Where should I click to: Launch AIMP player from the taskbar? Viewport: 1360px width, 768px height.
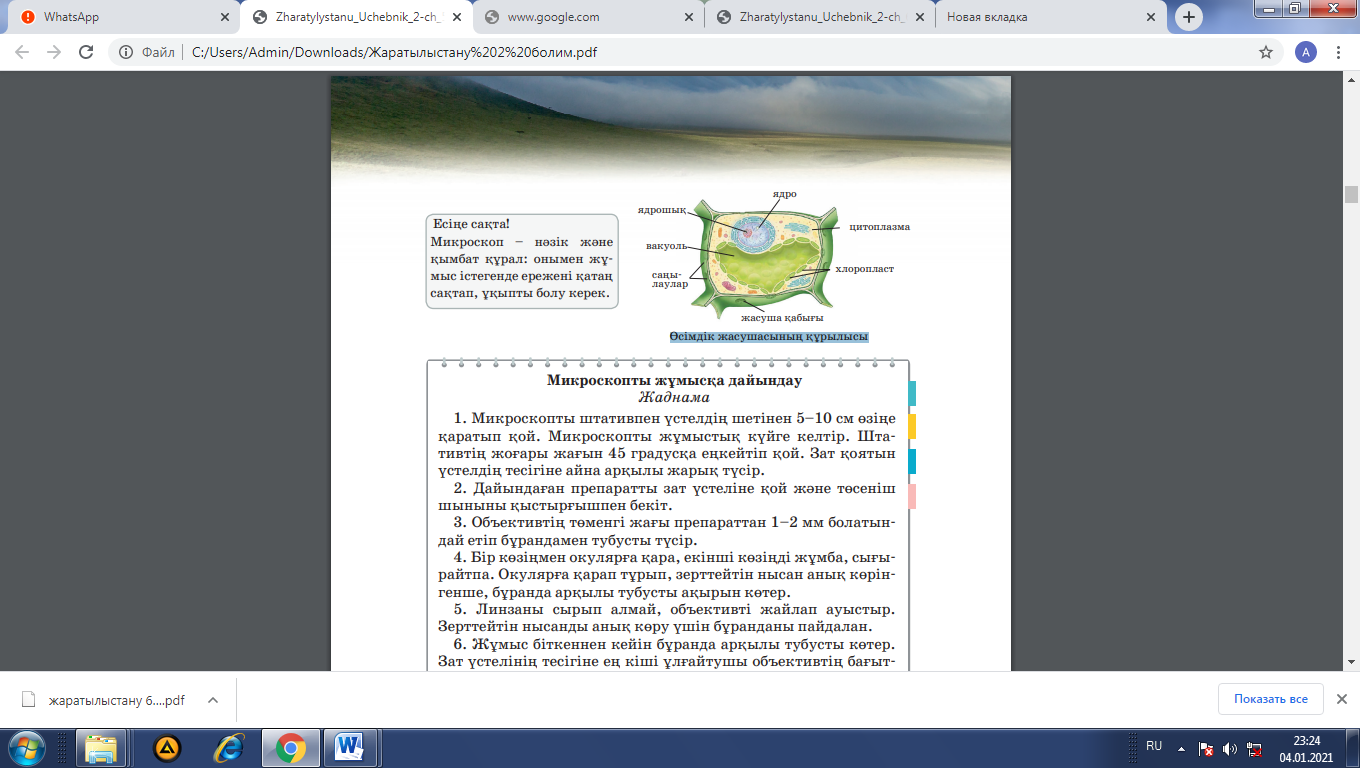pos(167,747)
